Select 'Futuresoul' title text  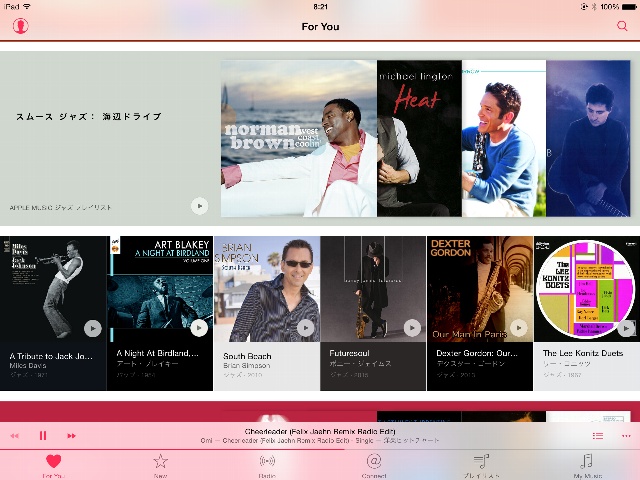[x=349, y=353]
